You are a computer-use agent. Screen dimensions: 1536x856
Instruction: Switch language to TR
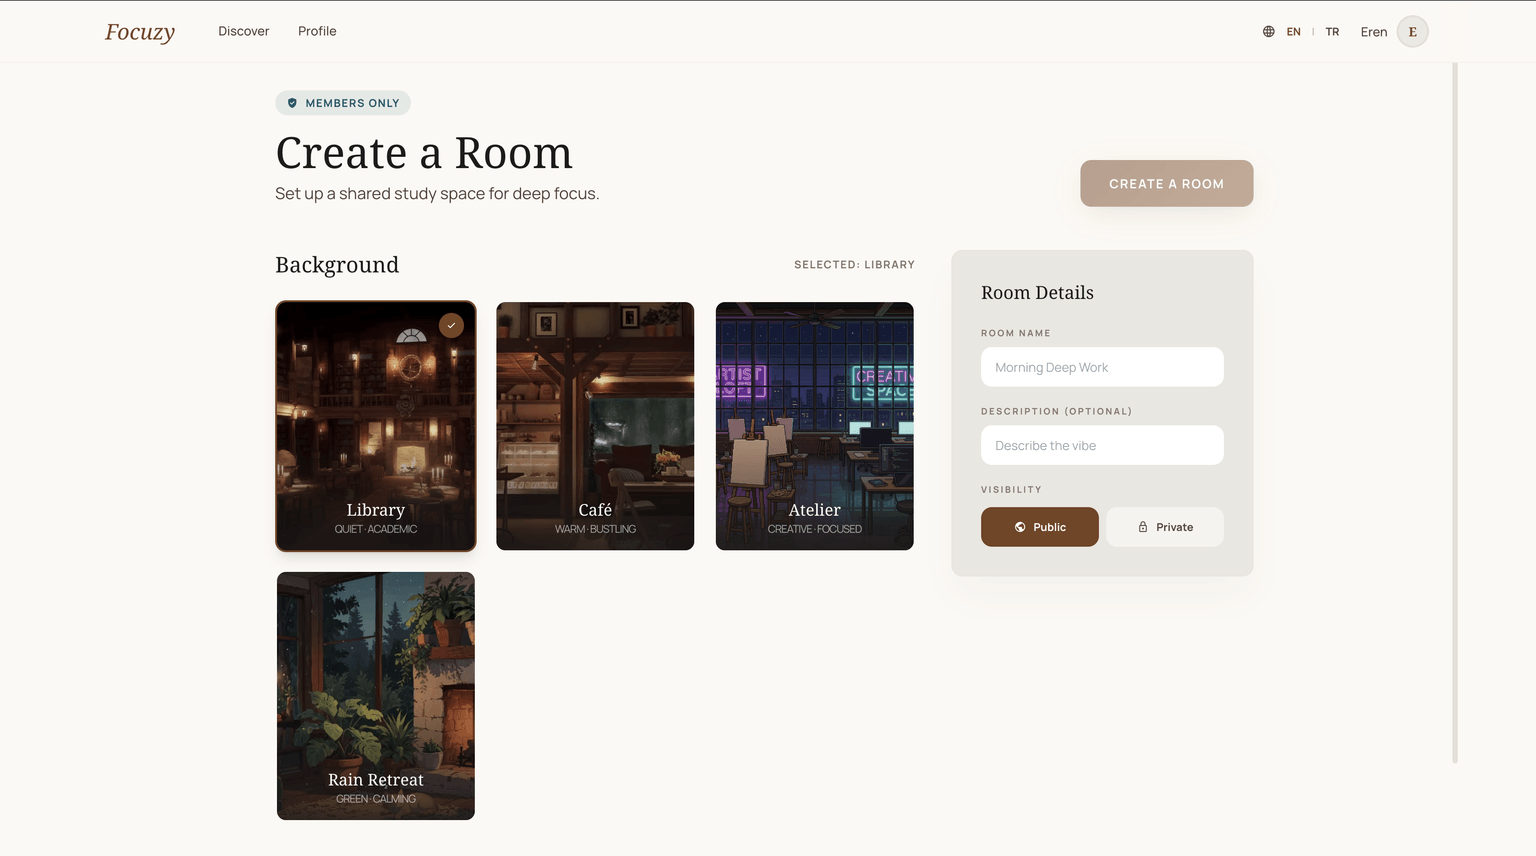click(x=1332, y=32)
